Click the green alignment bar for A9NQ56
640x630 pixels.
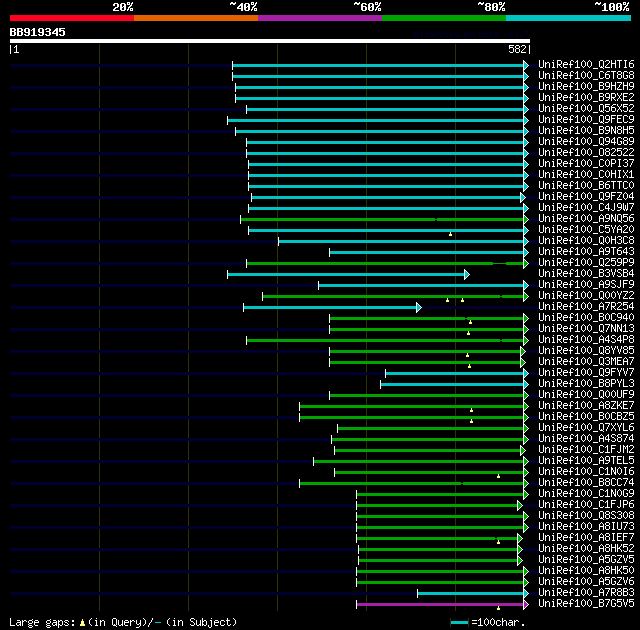382,220
